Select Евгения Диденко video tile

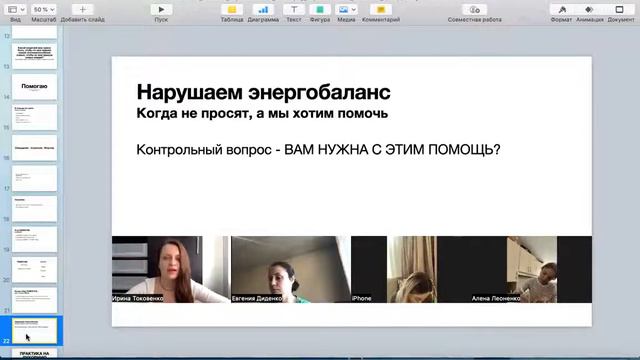pos(291,269)
